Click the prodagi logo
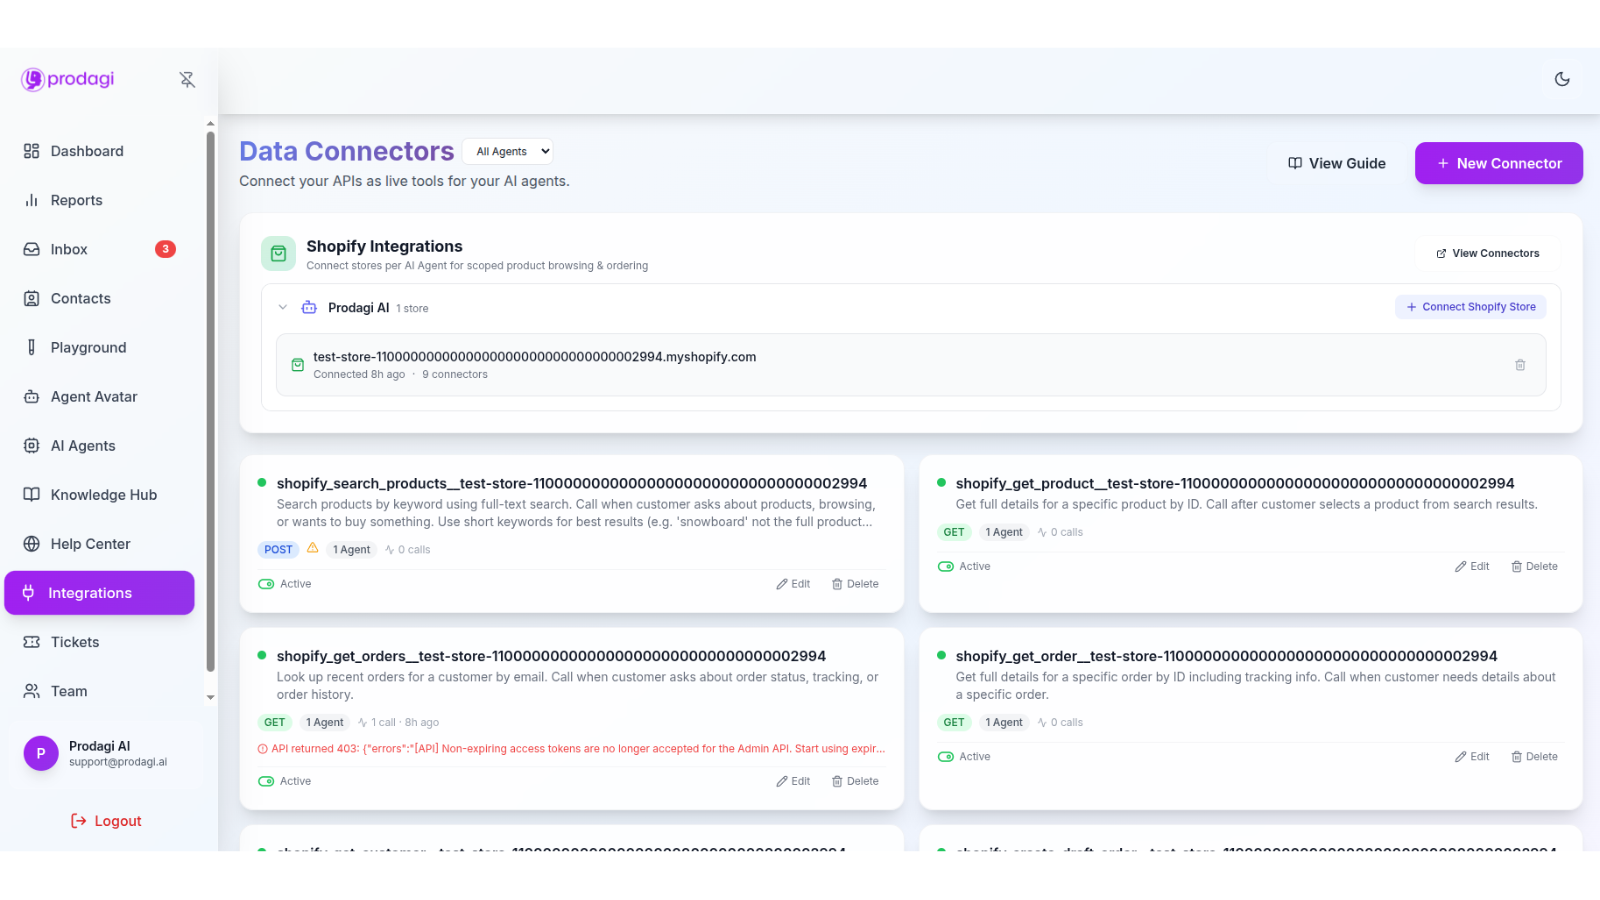Screen dimensions: 1600x900 coord(68,79)
